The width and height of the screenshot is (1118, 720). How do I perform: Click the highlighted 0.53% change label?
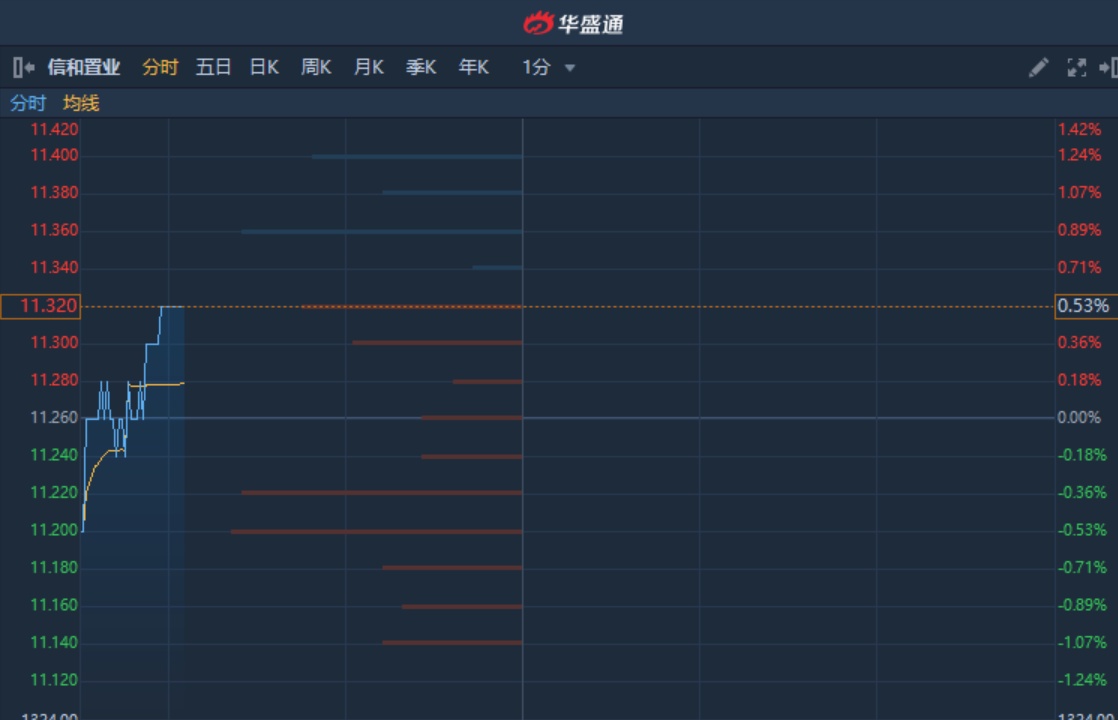pos(1086,307)
